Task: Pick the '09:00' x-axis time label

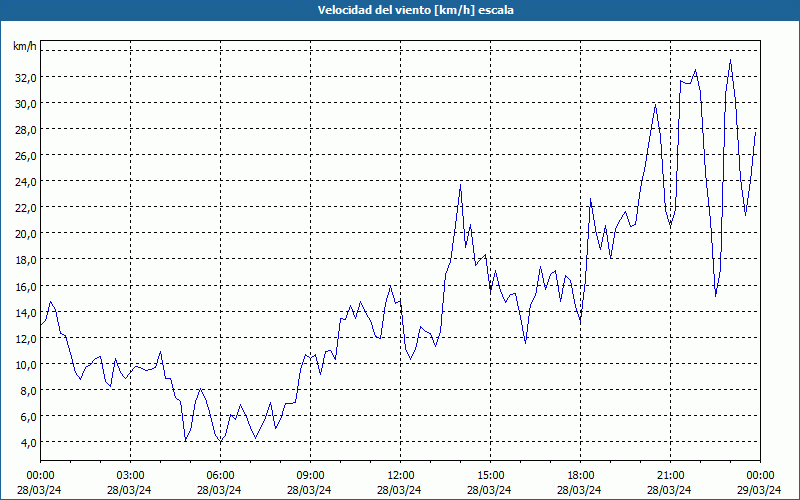Action: (310, 476)
